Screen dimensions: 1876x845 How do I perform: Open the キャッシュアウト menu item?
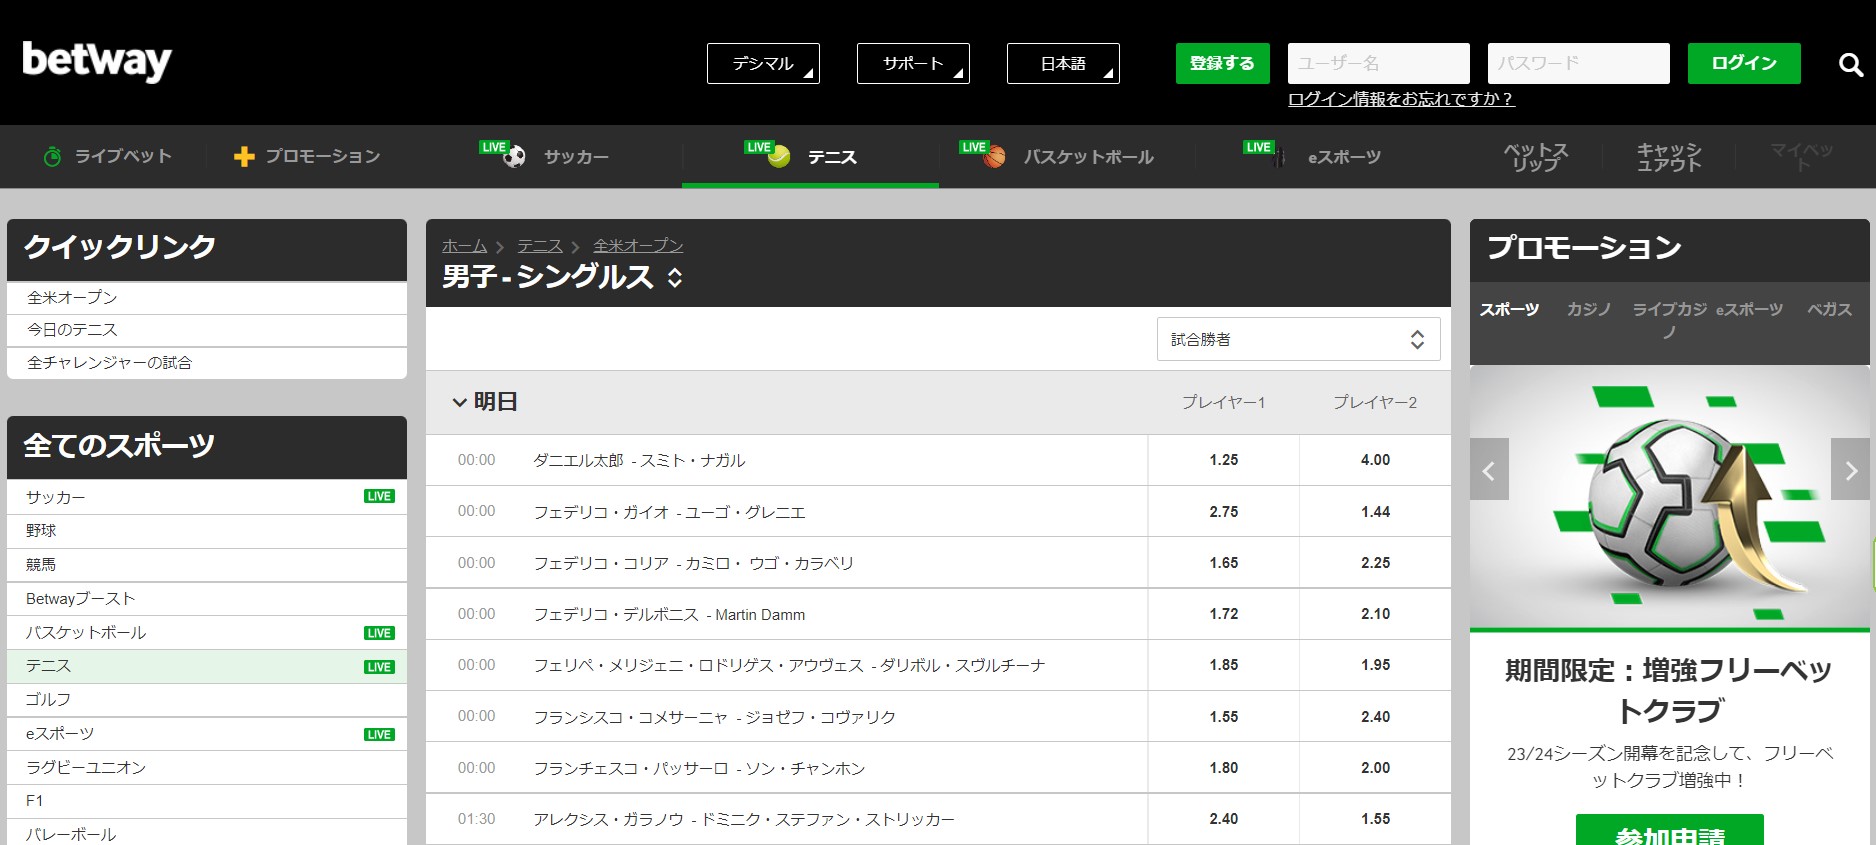(x=1669, y=157)
